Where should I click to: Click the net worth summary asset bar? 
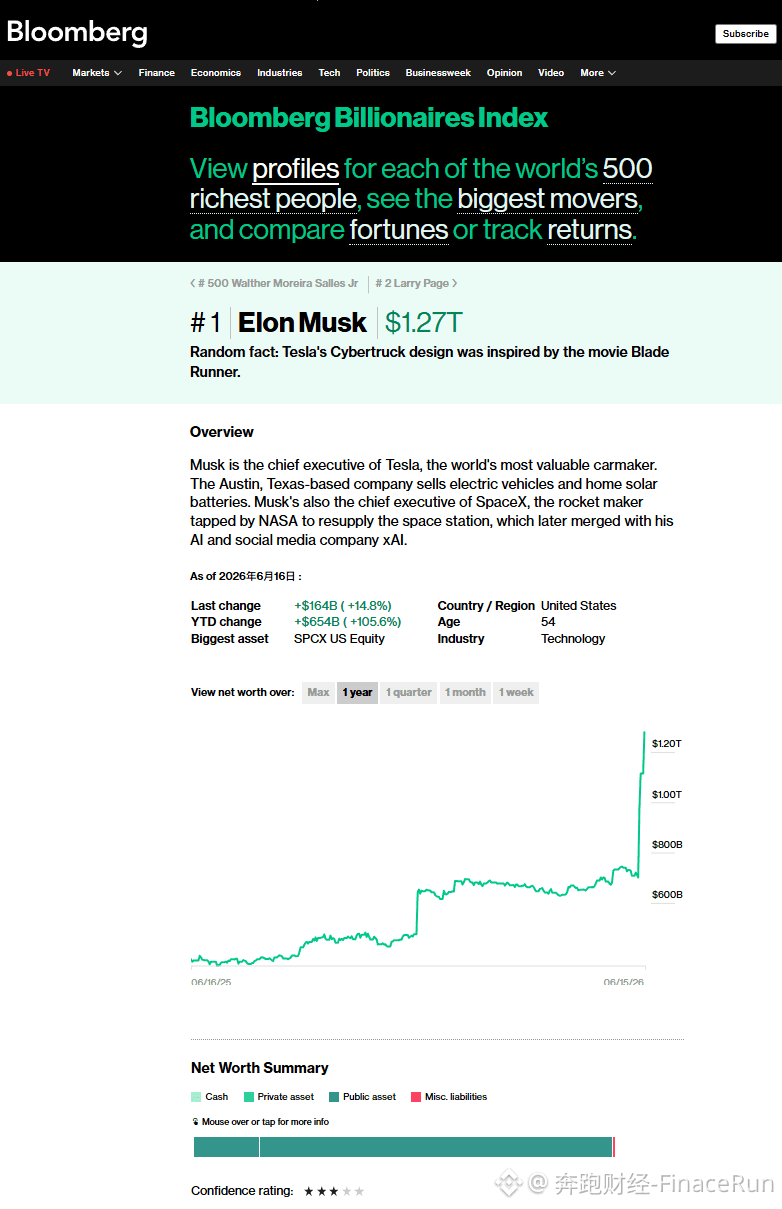tap(404, 1147)
